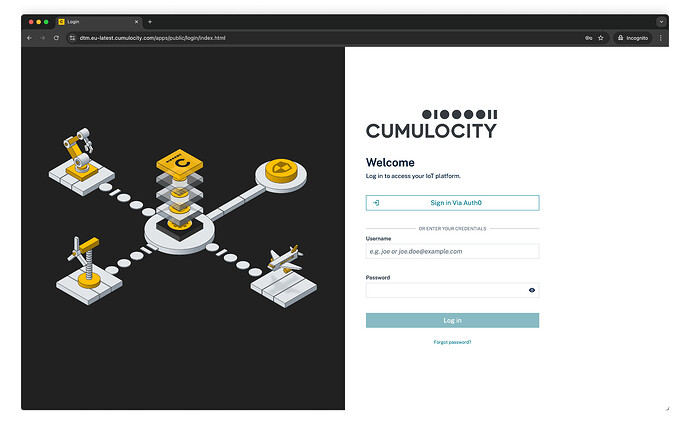Click the 'OR ENTER YOUR CREDENTIALS' text

[452, 229]
